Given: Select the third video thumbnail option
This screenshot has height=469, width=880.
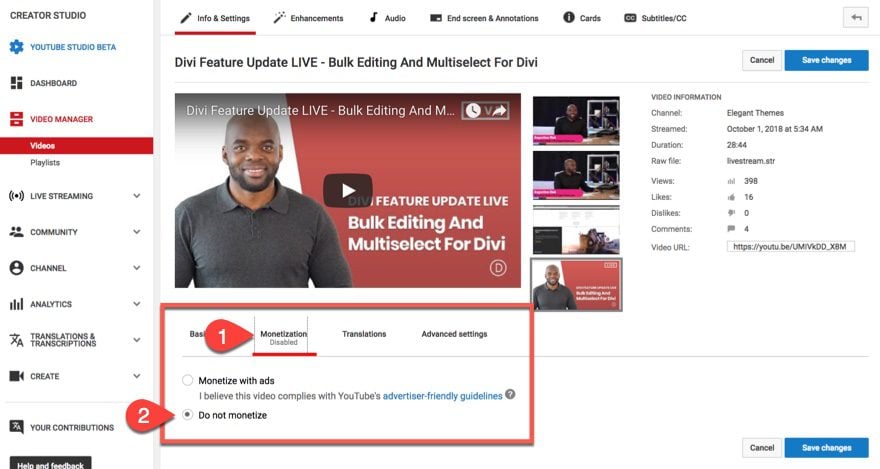Looking at the screenshot, I should click(576, 229).
